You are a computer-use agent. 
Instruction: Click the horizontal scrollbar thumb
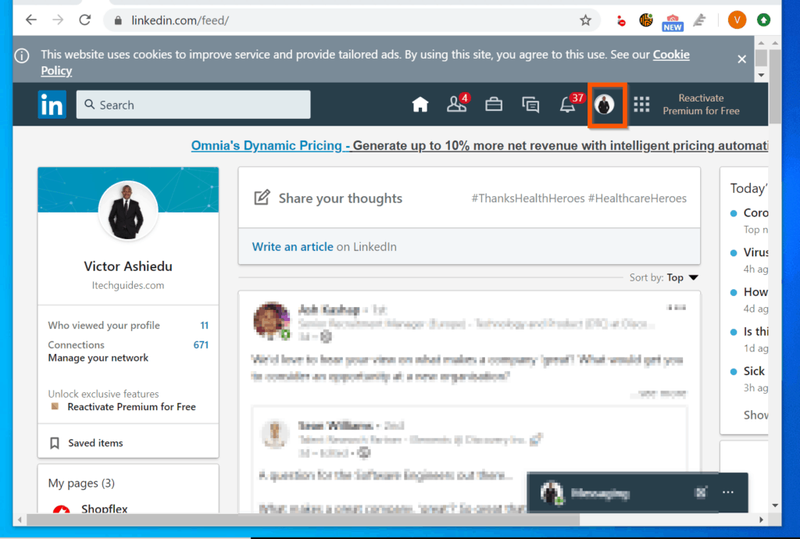(303, 520)
